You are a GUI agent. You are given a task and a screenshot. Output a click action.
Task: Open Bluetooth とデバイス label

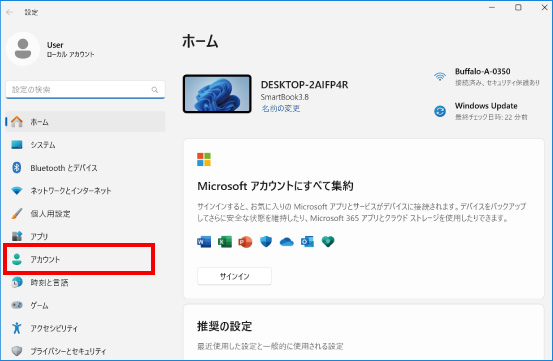64,168
